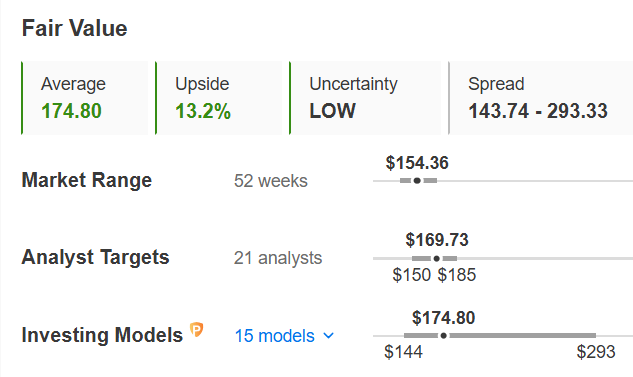
Task: Click the Analyst Targets average dot marker
Action: (436, 258)
